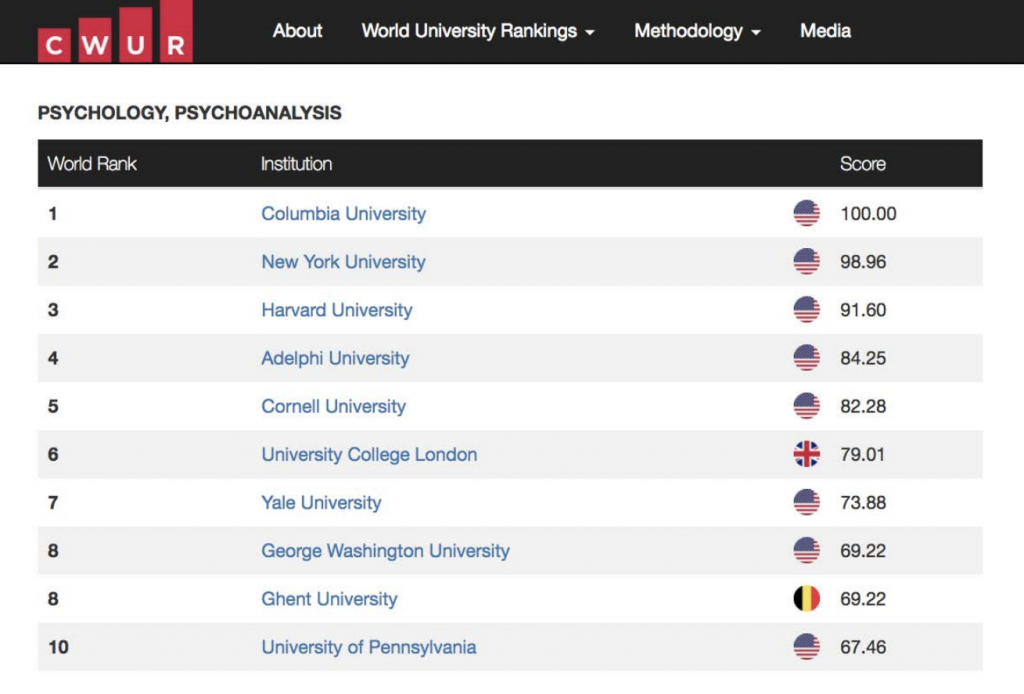Click world rank 1 cell
The image size is (1024, 694).
tap(52, 213)
